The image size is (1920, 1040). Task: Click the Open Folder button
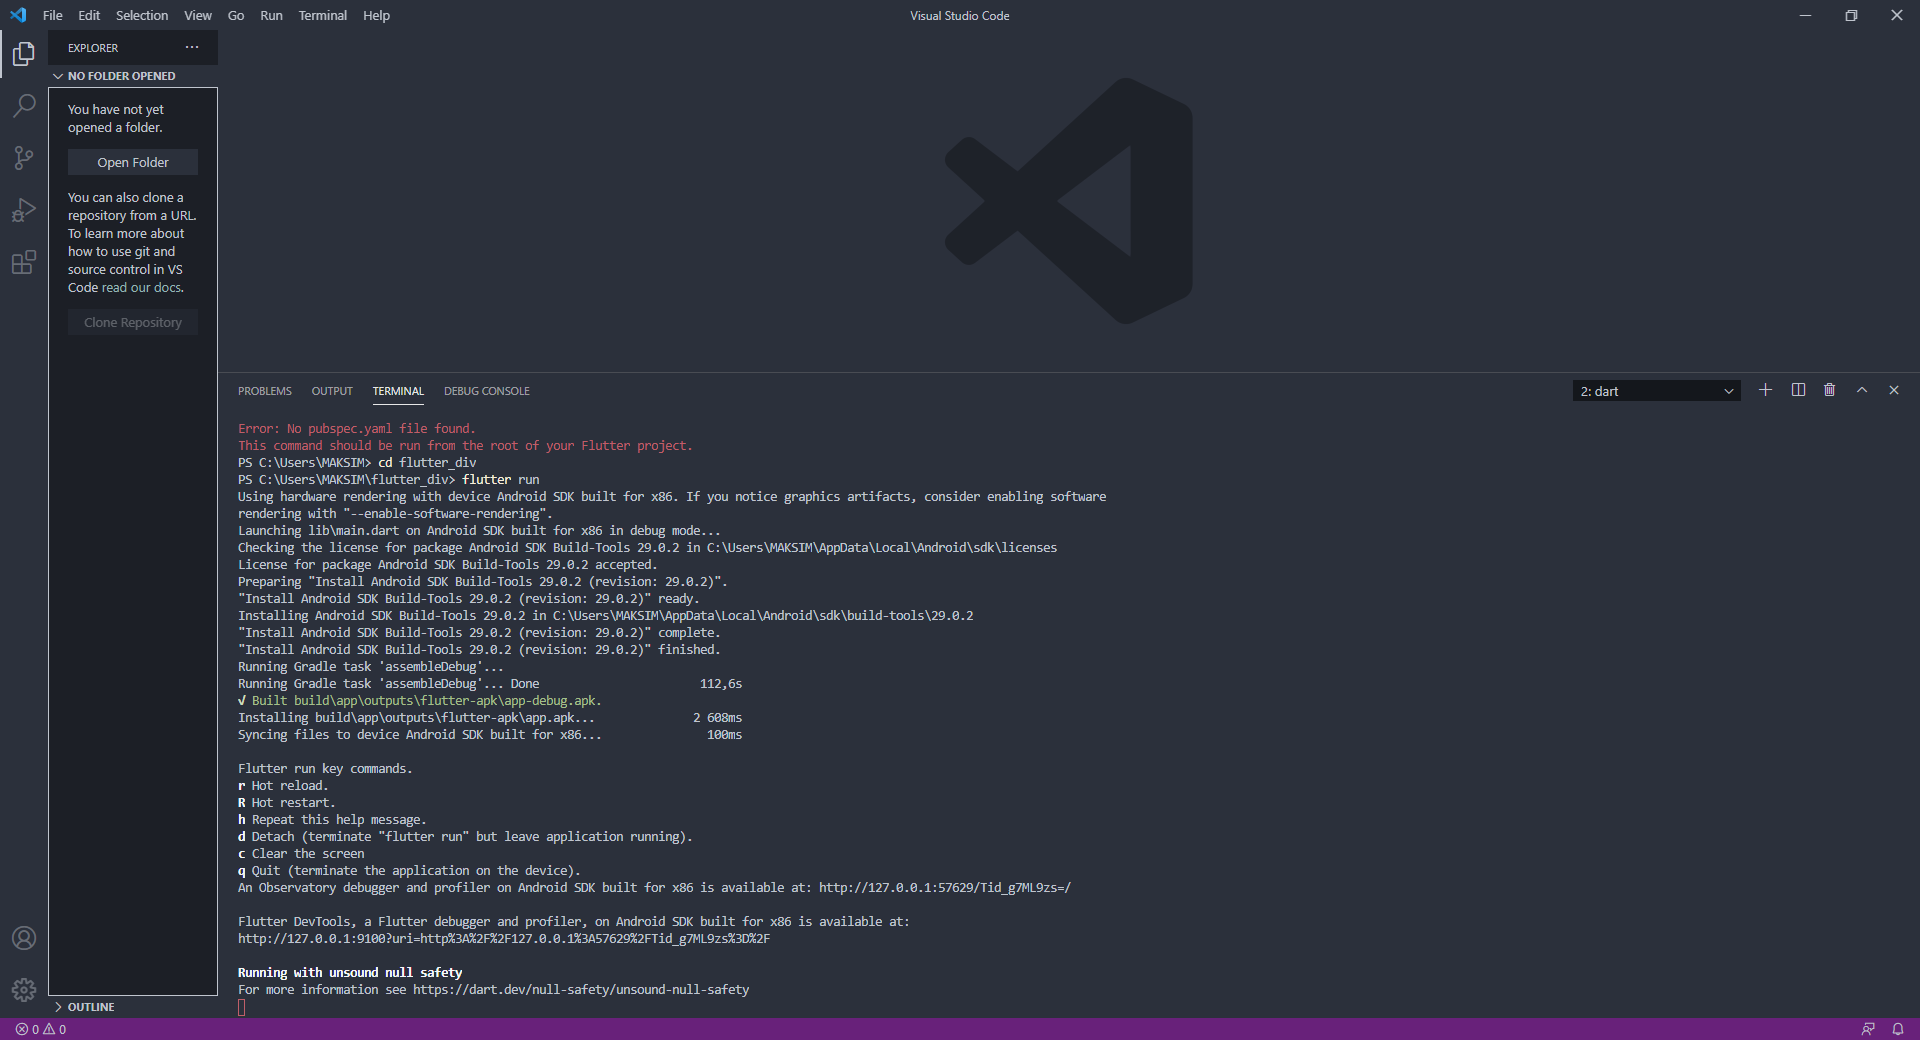point(133,162)
